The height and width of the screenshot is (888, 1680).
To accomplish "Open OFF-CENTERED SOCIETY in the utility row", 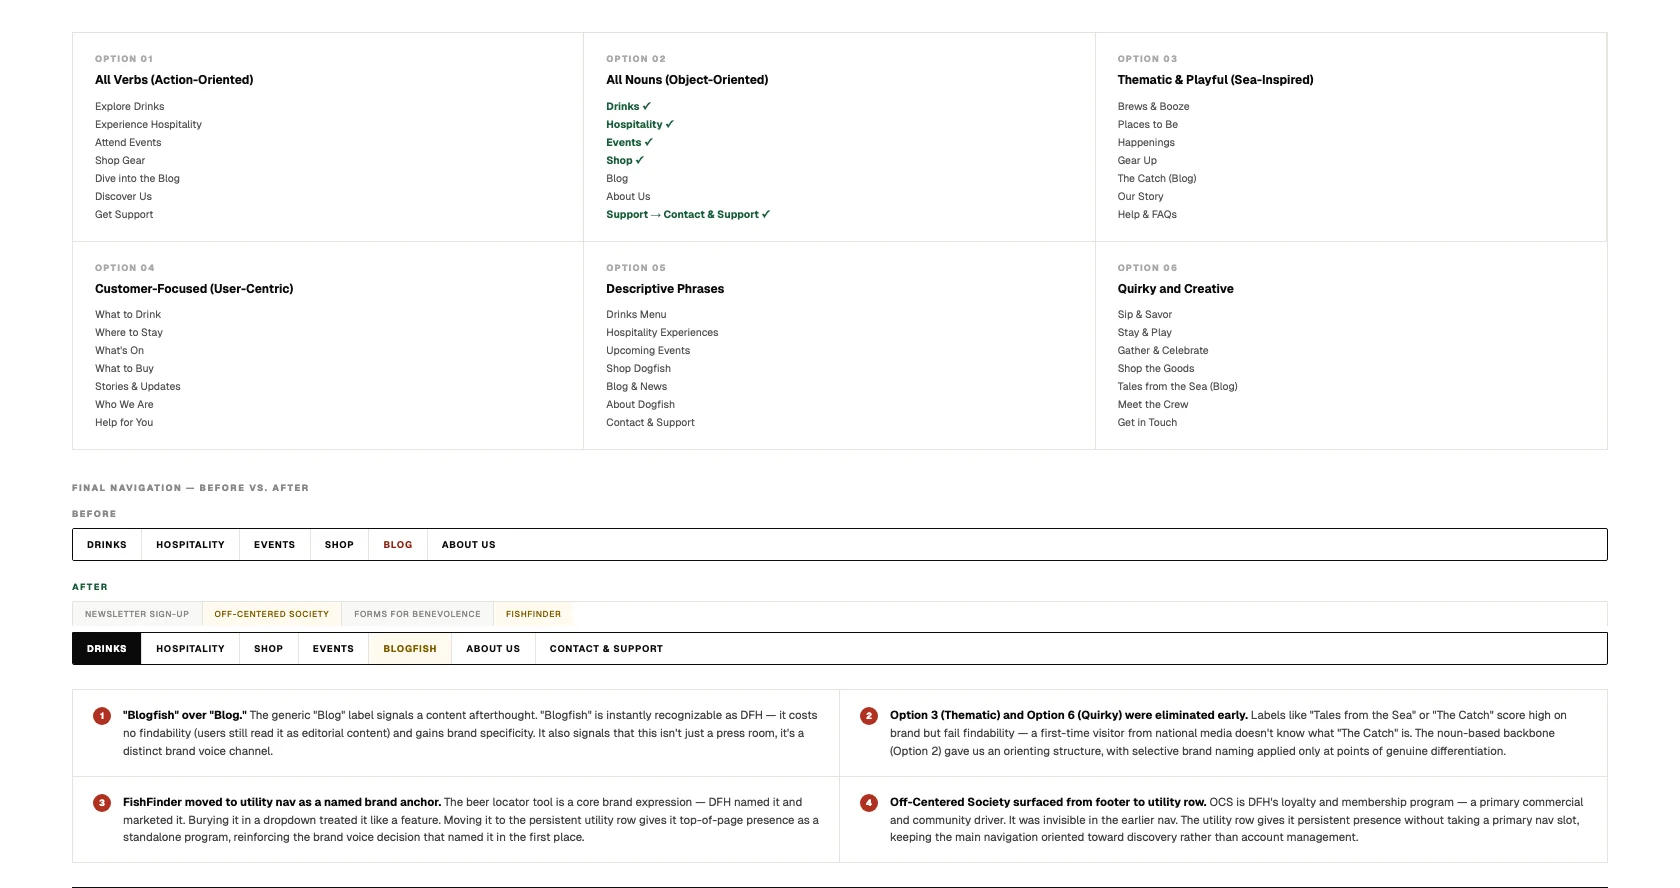I will tap(271, 614).
